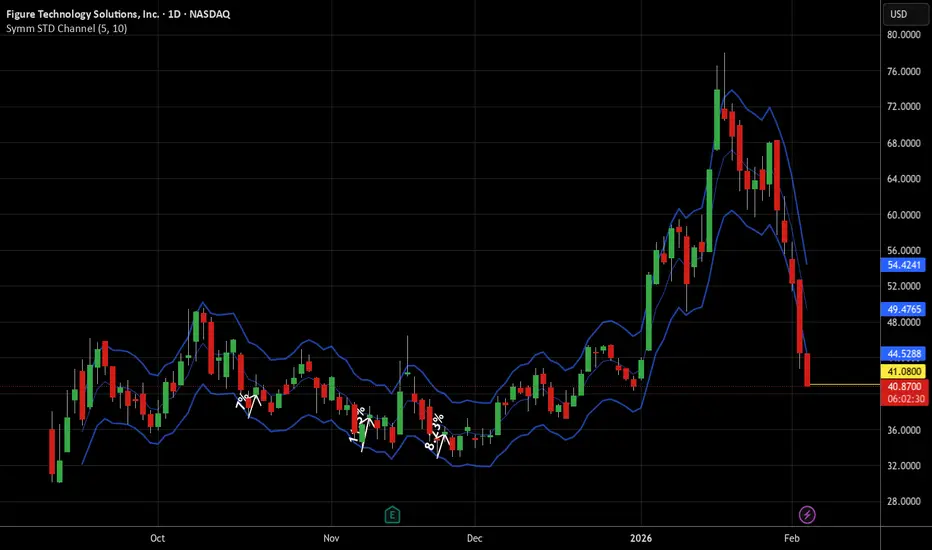Screen dimensions: 932x550
Task: Click the earnings 'E' marker icon
Action: click(392, 514)
